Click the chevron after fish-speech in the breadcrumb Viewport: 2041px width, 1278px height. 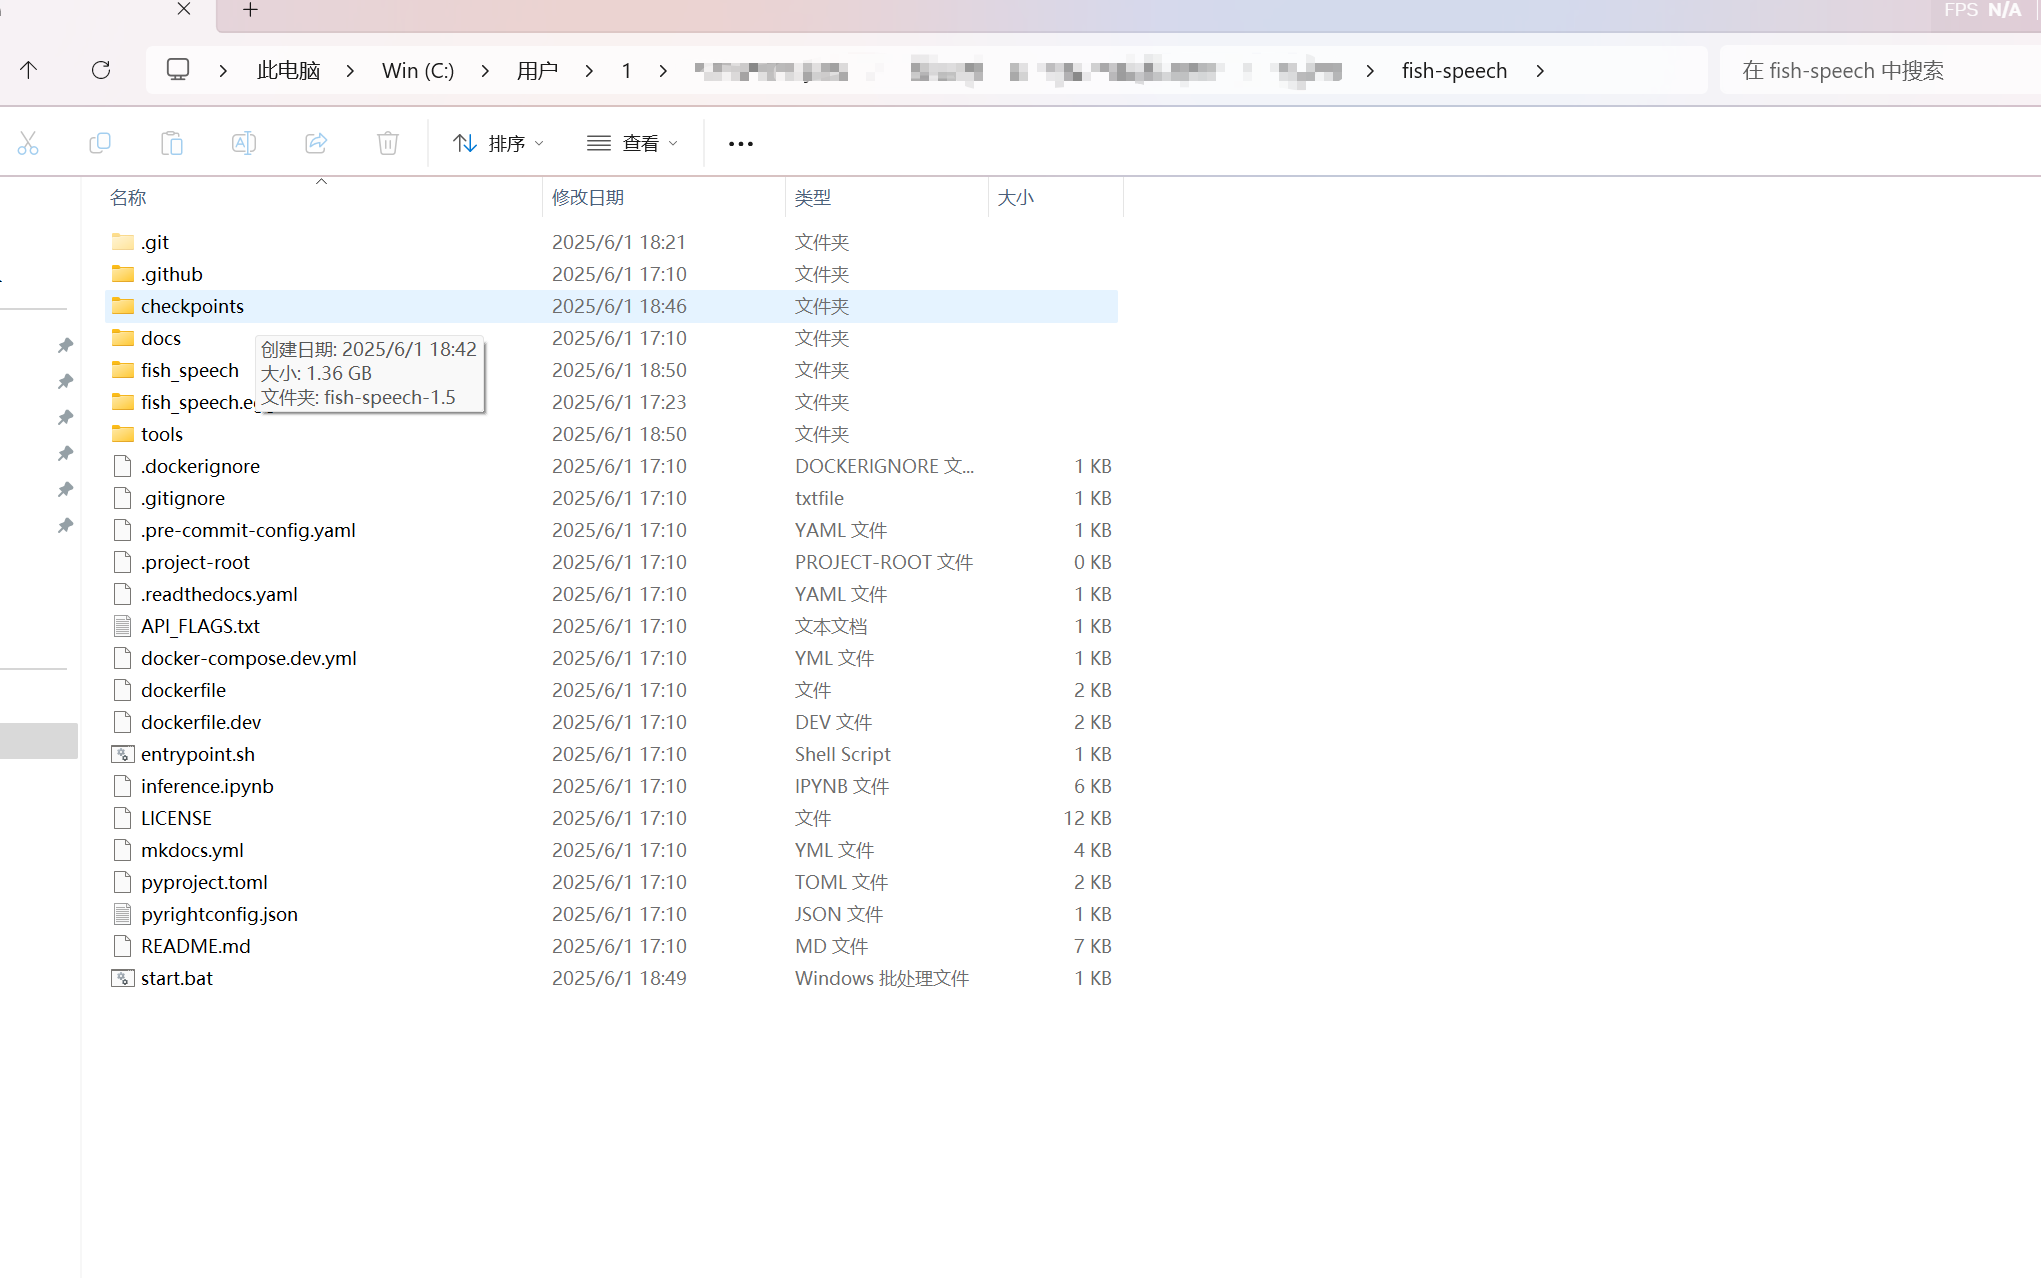1540,70
